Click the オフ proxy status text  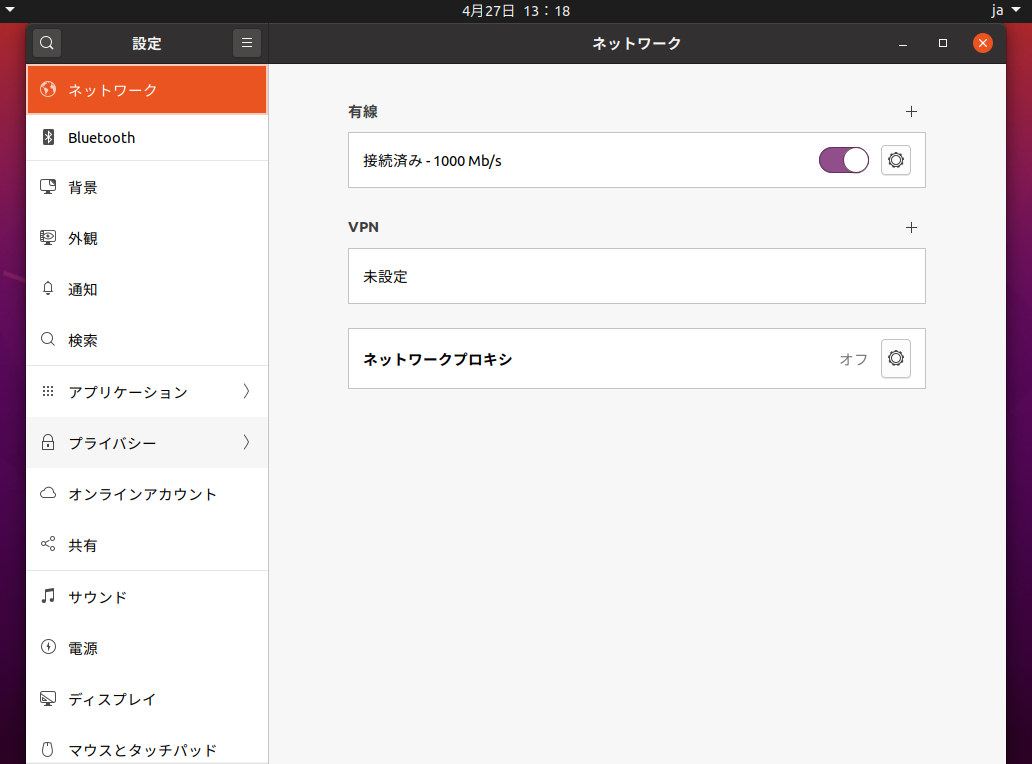(853, 359)
